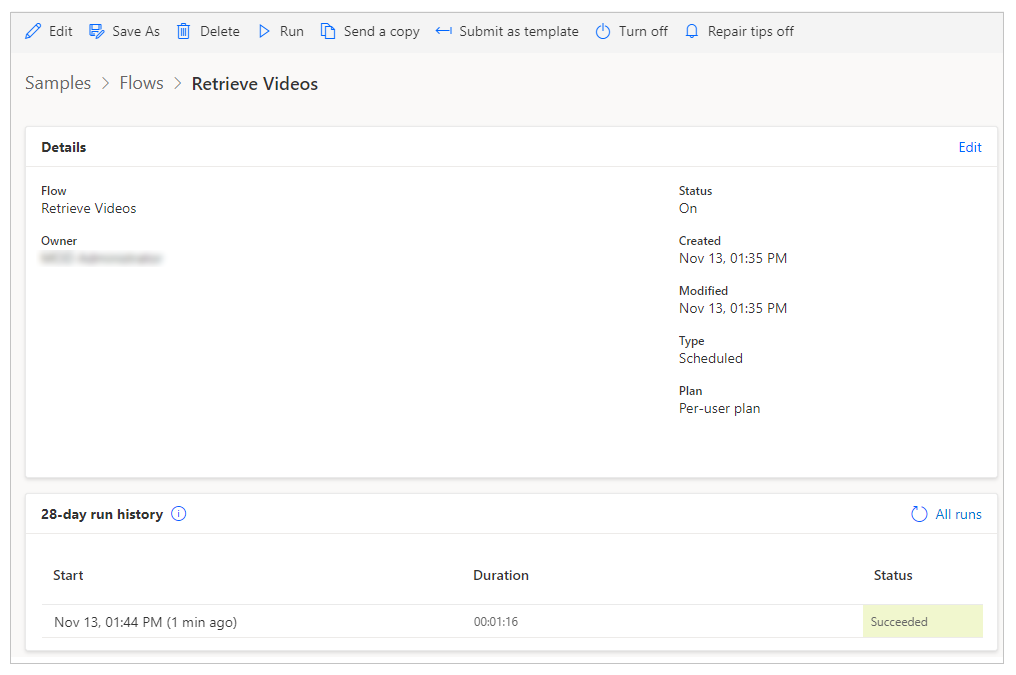Click the Created date Nov 13, 01:35 PM
Image resolution: width=1016 pixels, height=675 pixels.
coord(733,258)
